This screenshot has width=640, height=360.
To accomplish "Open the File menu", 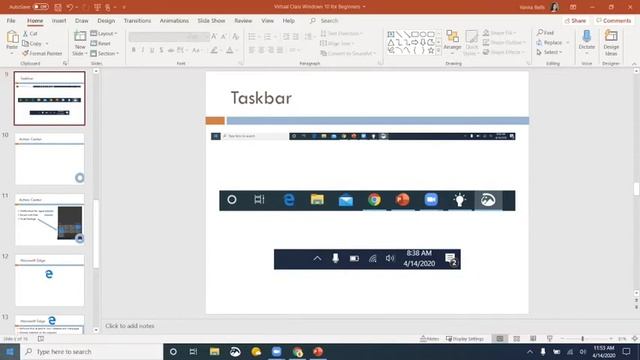I will pyautogui.click(x=11, y=20).
